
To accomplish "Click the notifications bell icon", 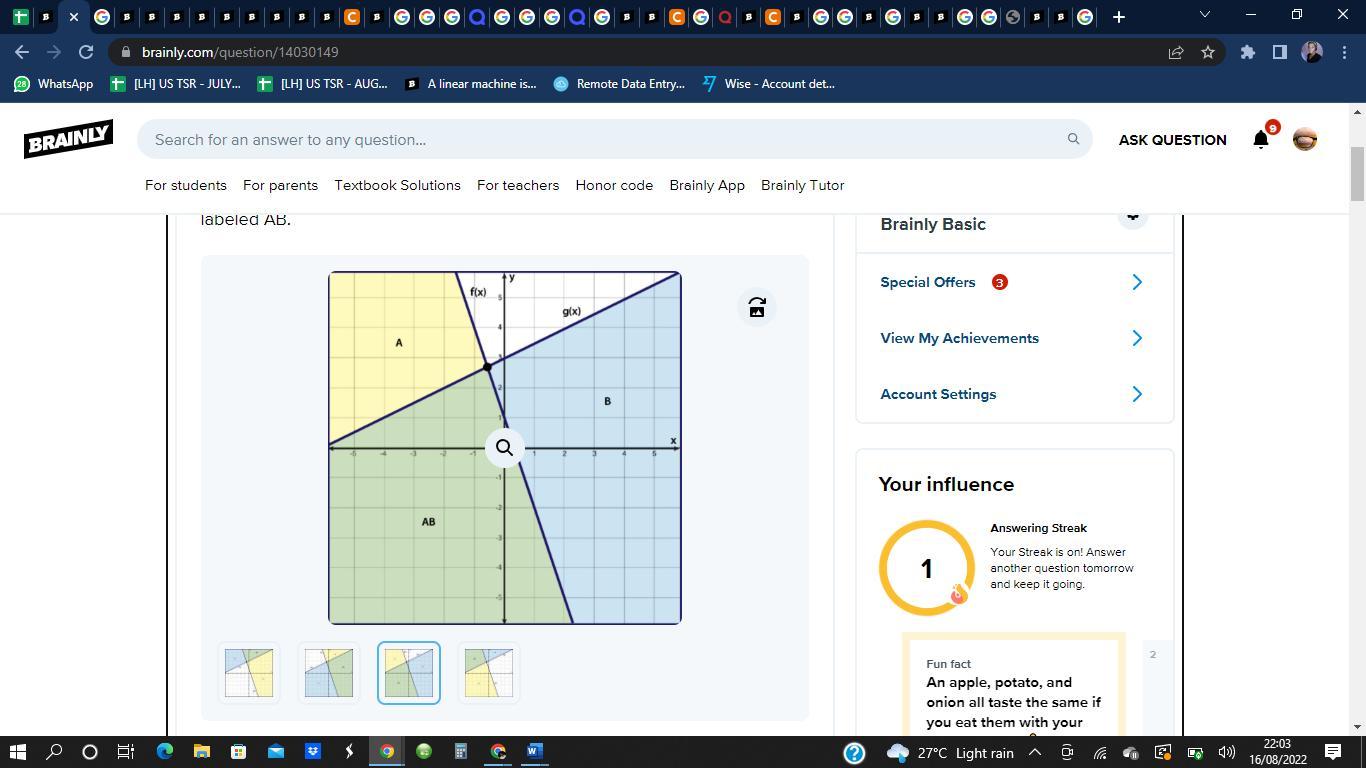I will tap(1261, 140).
